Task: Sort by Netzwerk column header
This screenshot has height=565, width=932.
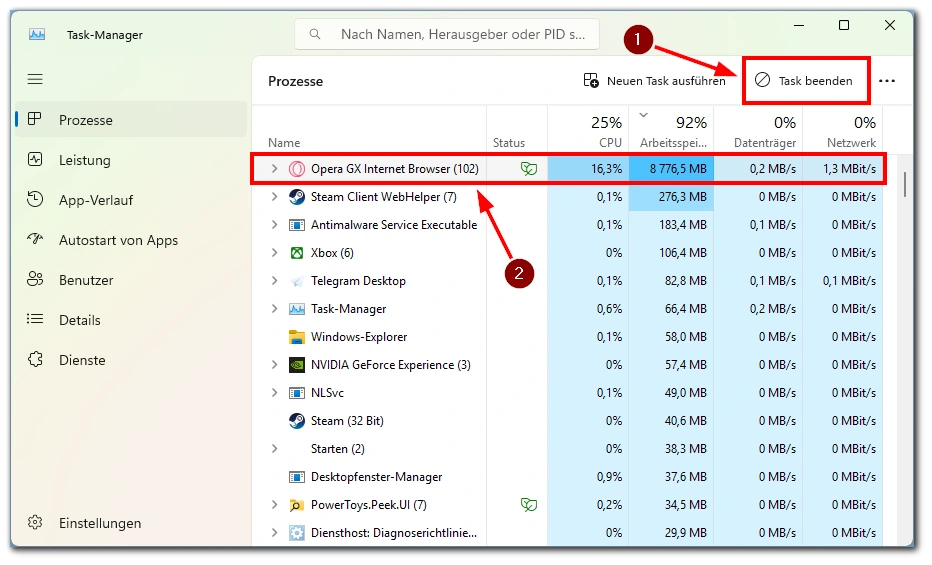Action: [843, 129]
